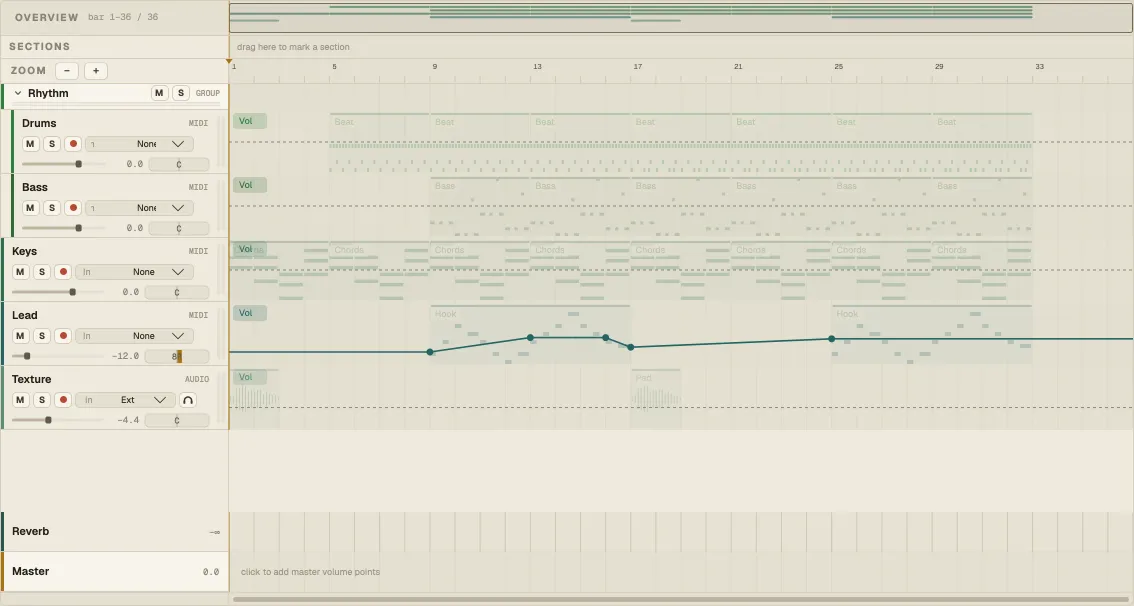Zoom in with the plus button
This screenshot has width=1134, height=606.
(x=95, y=70)
